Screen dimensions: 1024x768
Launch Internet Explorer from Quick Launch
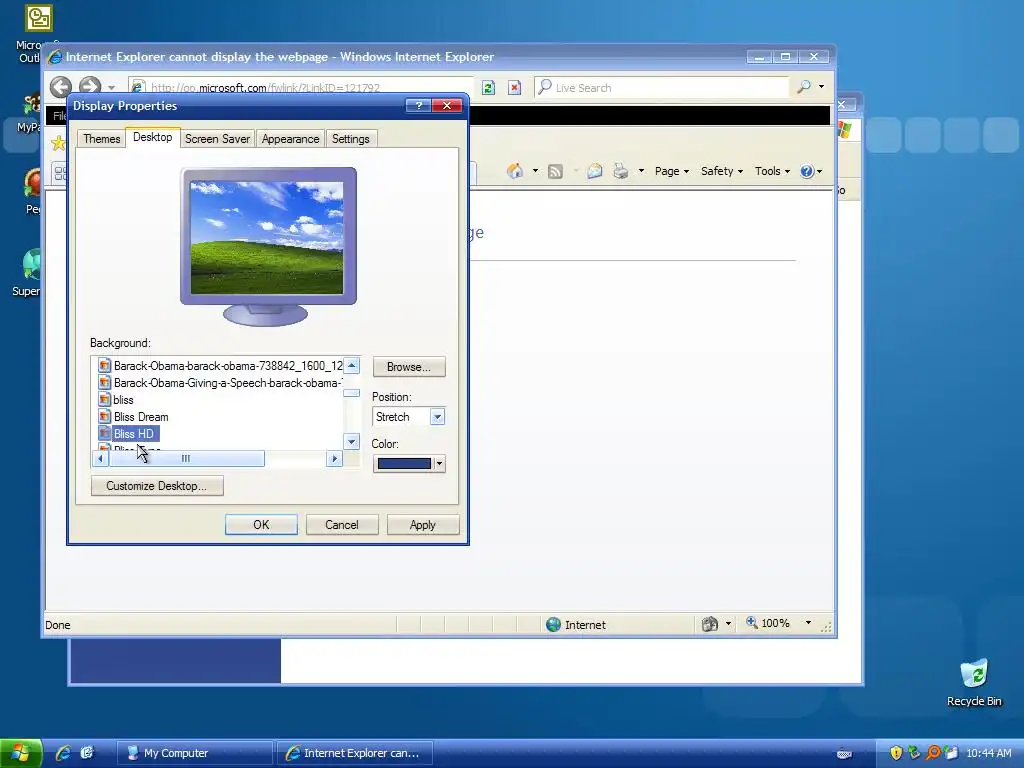[x=63, y=753]
